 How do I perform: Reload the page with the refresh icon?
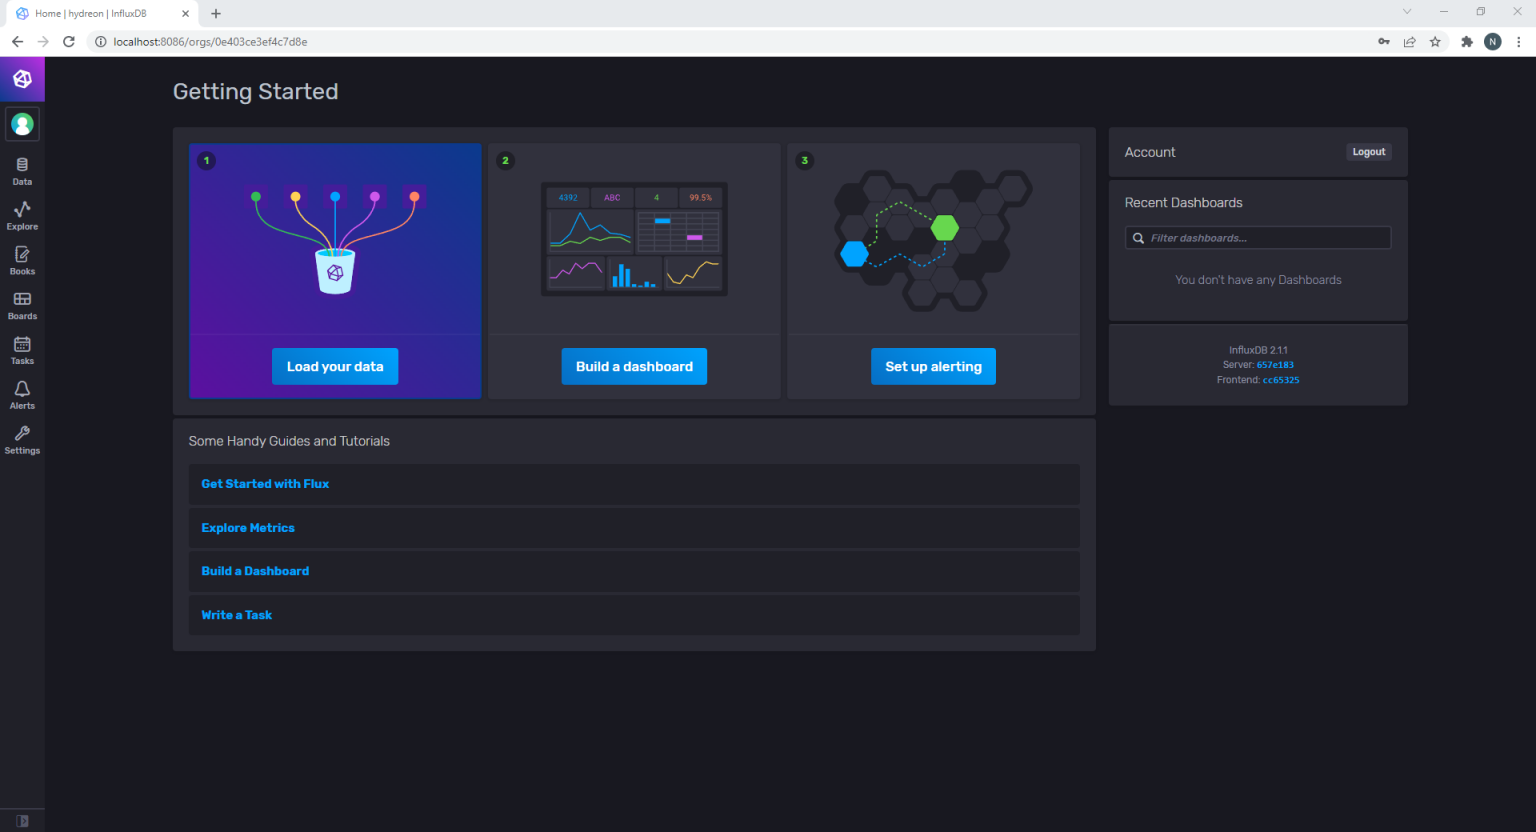[68, 41]
